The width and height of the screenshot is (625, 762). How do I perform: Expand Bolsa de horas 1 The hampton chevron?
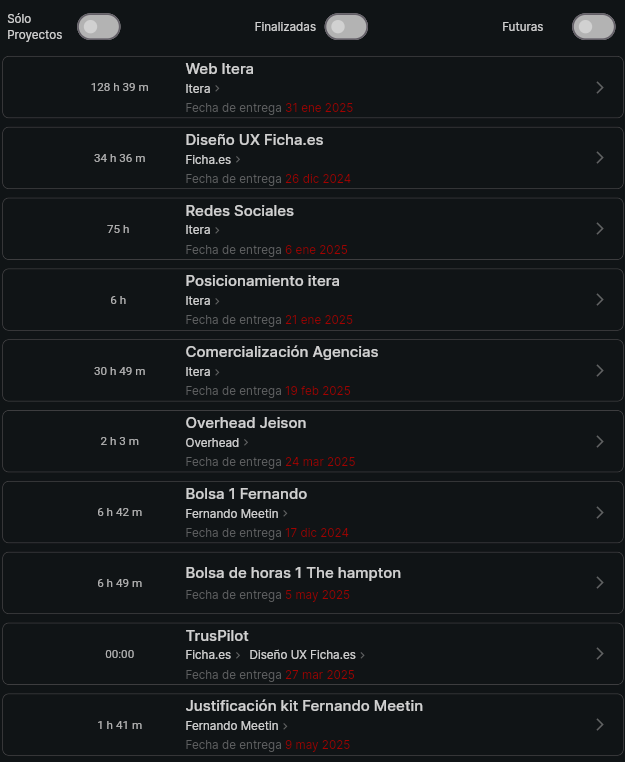(x=600, y=583)
